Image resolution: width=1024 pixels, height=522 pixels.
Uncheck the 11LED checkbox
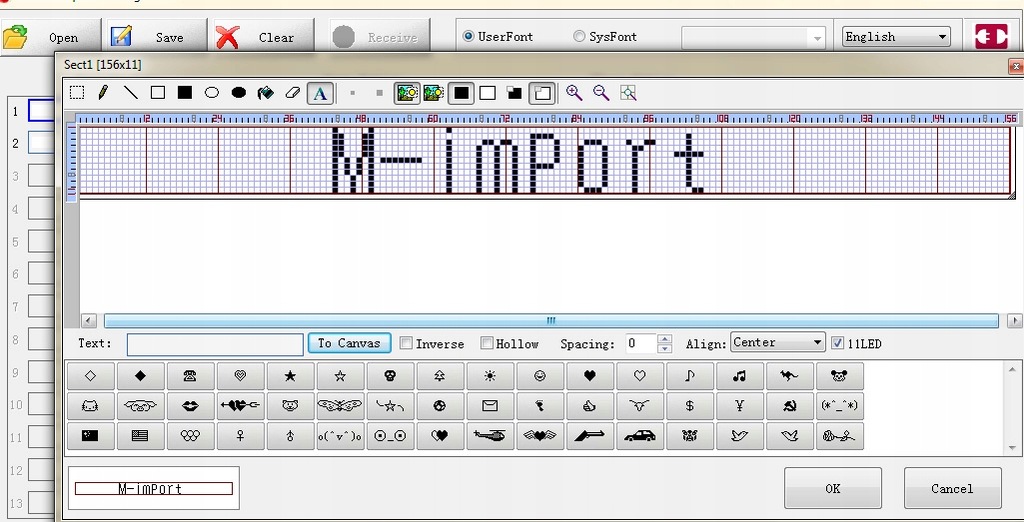838,343
